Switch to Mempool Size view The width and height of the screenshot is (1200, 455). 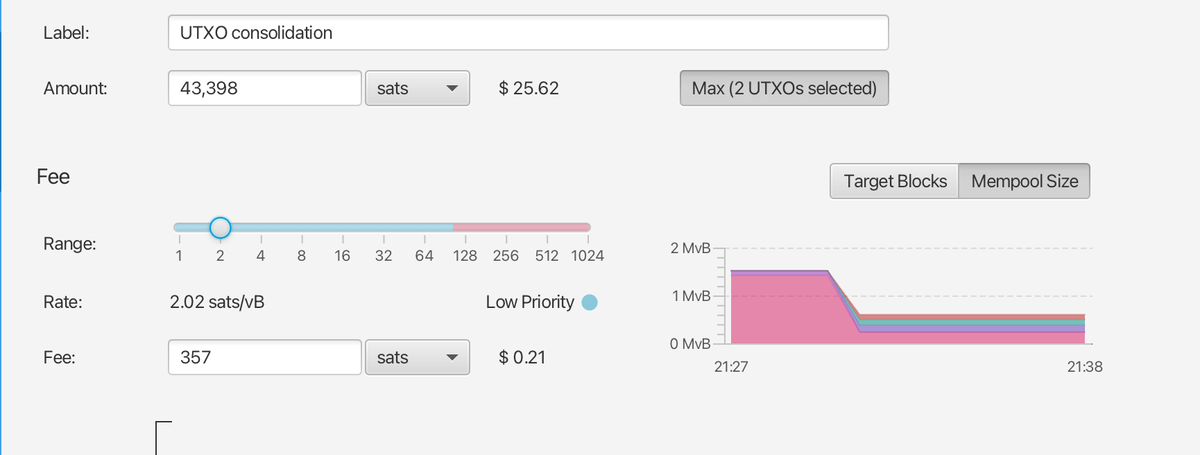click(x=1024, y=181)
